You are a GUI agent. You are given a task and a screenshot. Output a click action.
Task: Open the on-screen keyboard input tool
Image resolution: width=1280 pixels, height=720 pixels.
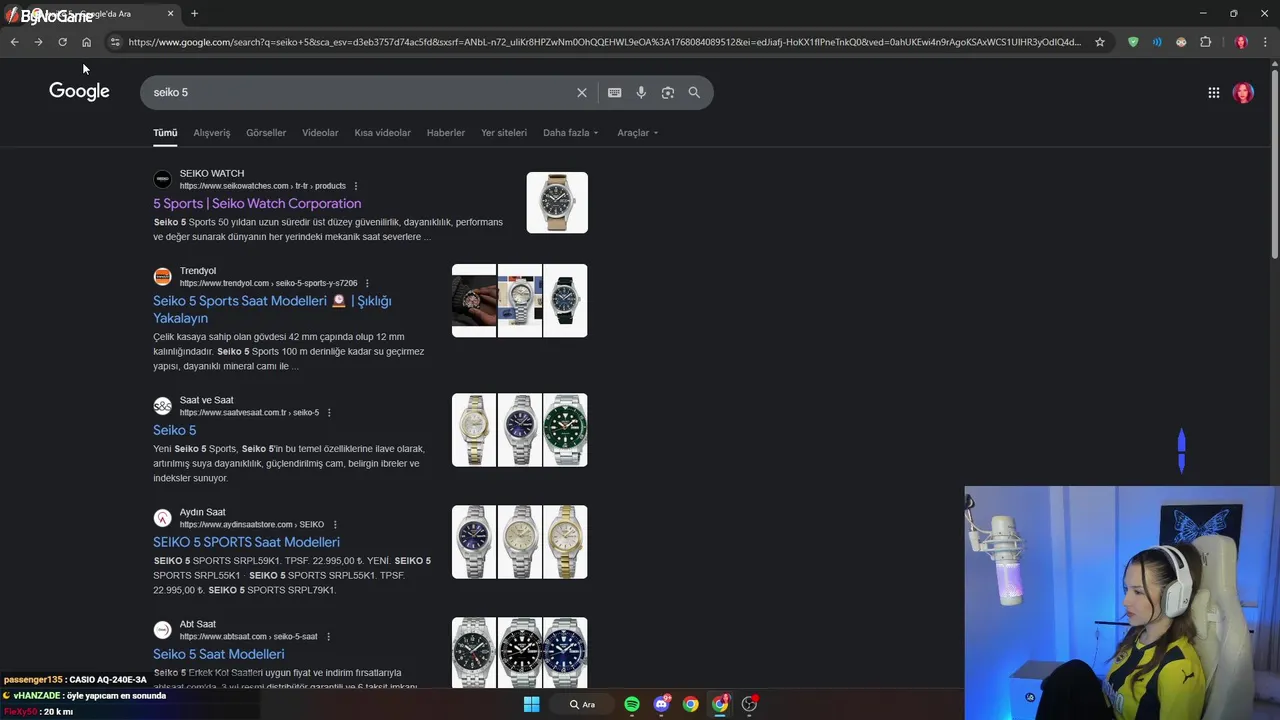[615, 92]
